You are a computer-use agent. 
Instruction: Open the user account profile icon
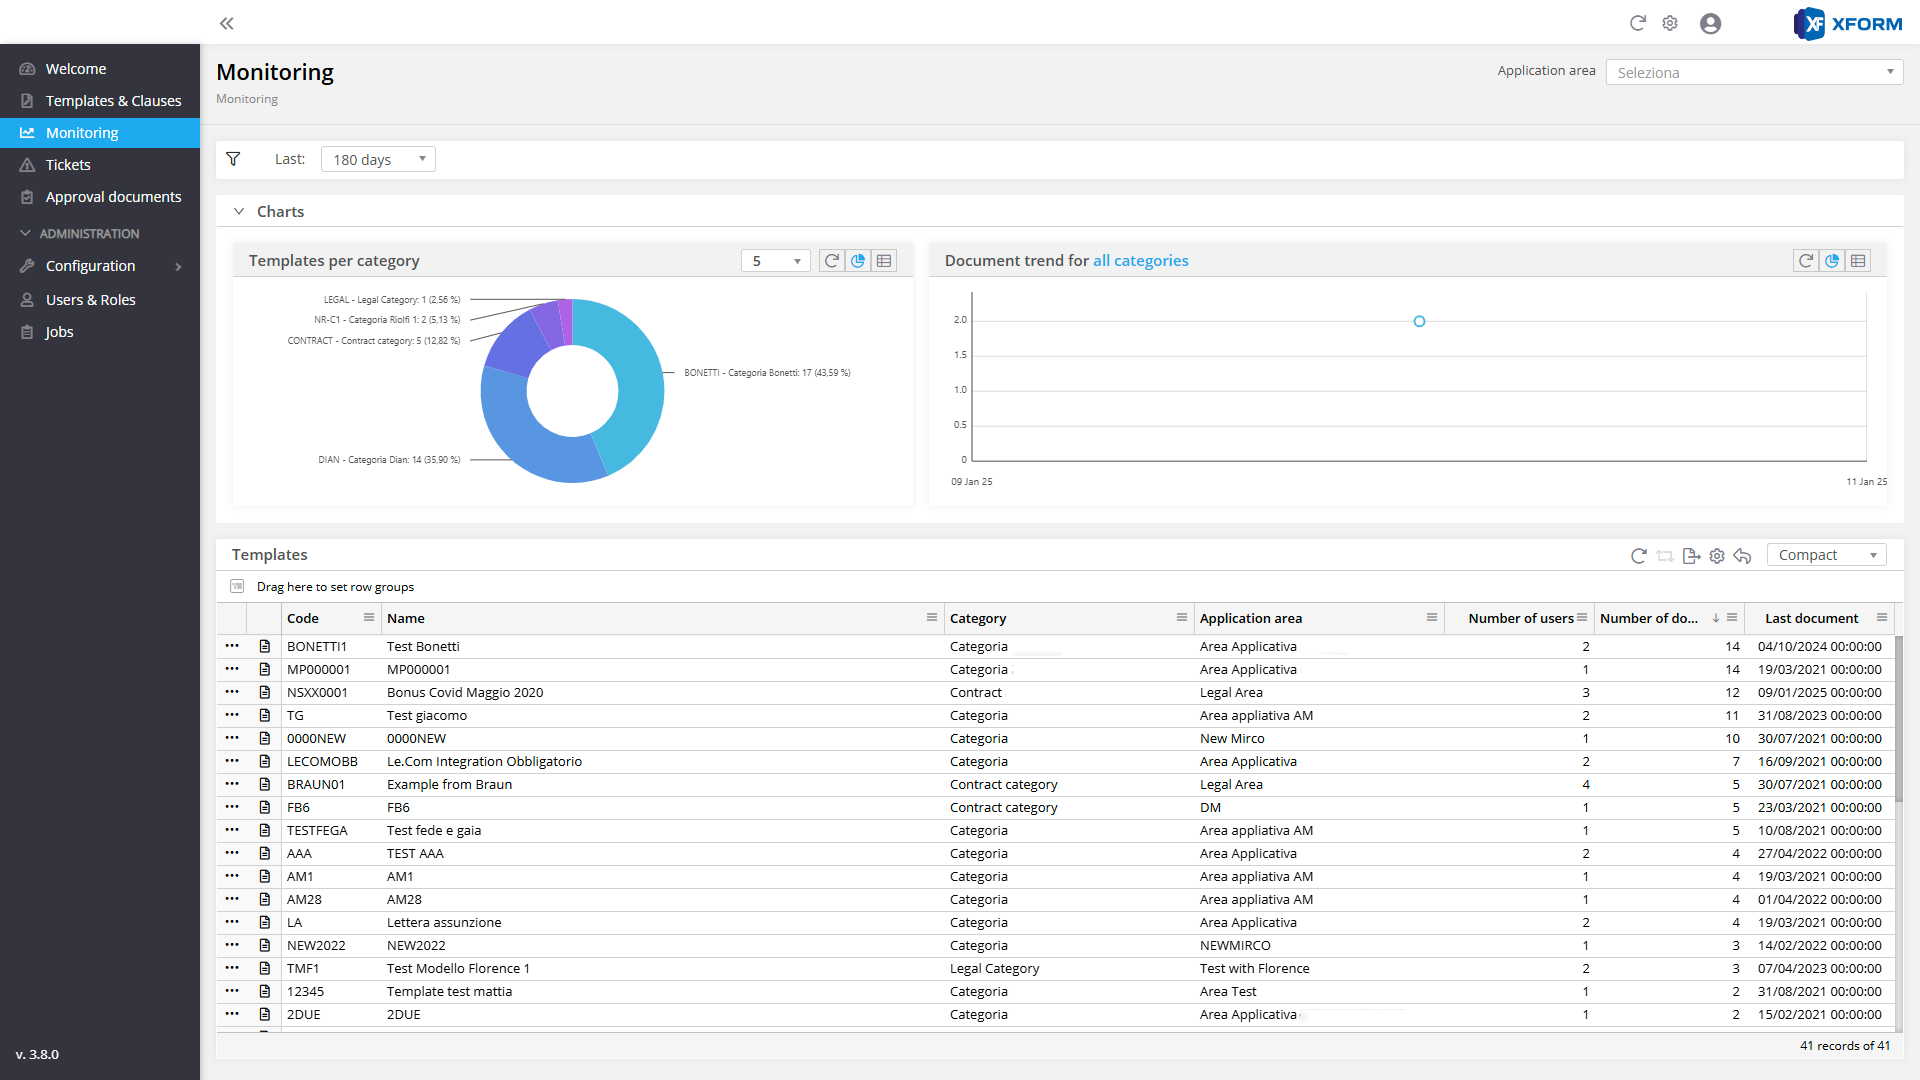(x=1711, y=23)
